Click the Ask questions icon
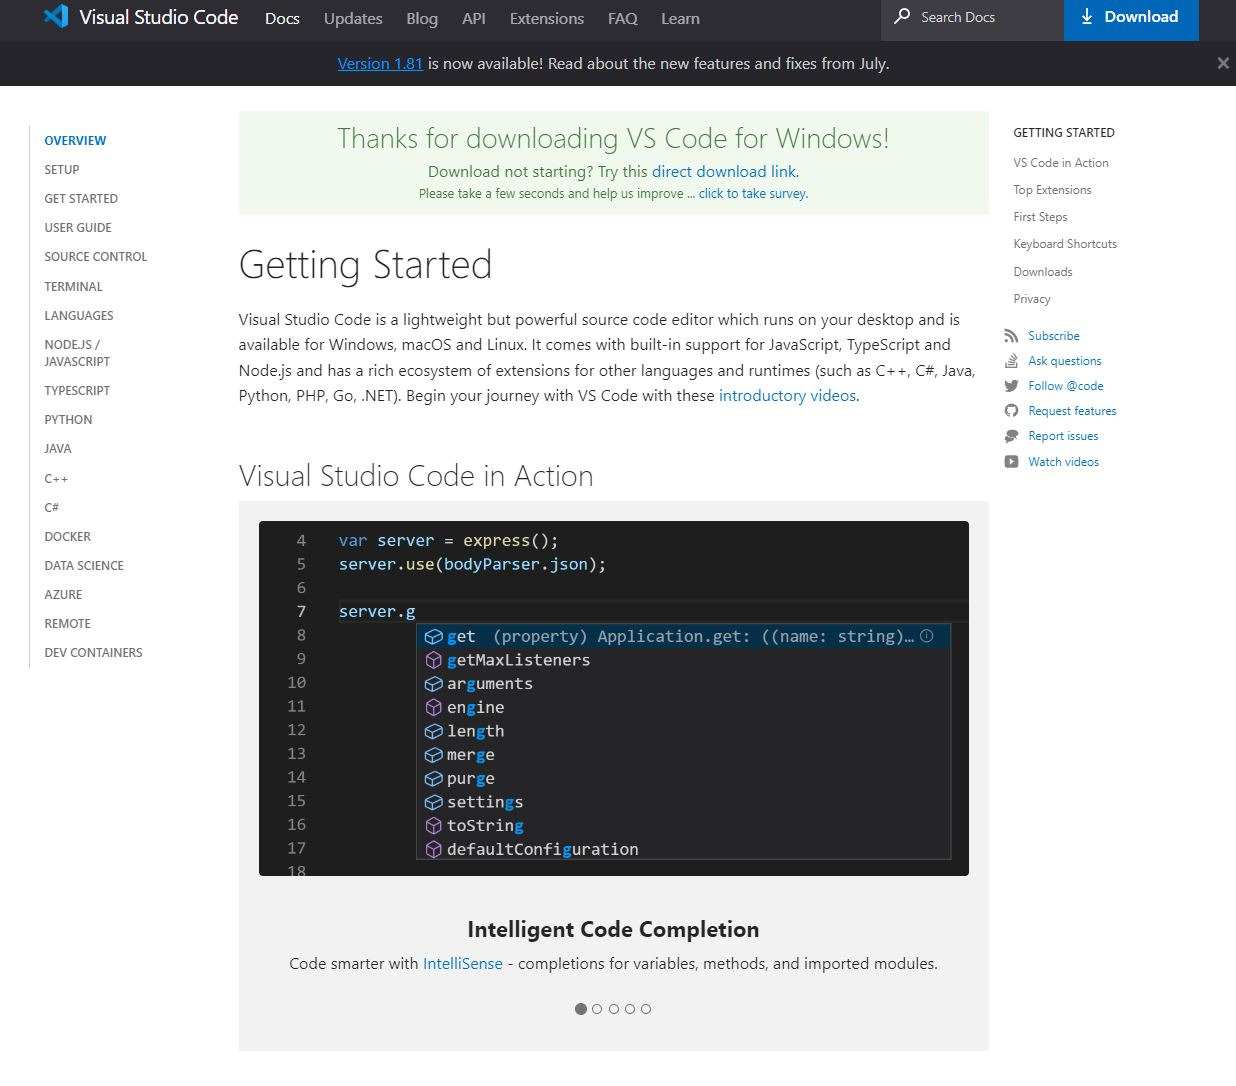 (x=1012, y=360)
